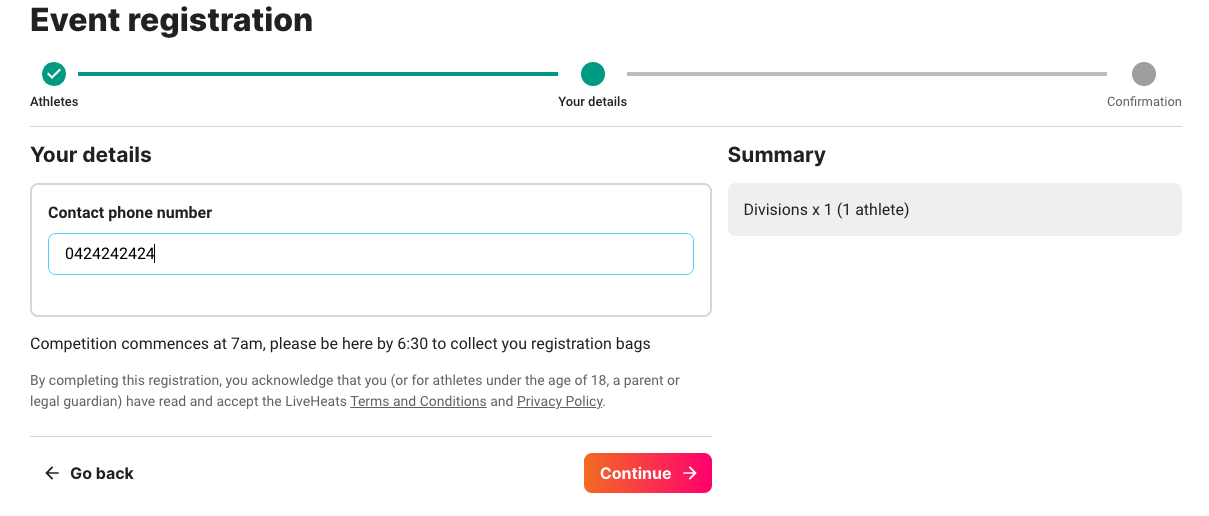Viewport: 1209px width, 516px height.
Task: Click the left arrow icon beside Go back
Action: [x=52, y=473]
